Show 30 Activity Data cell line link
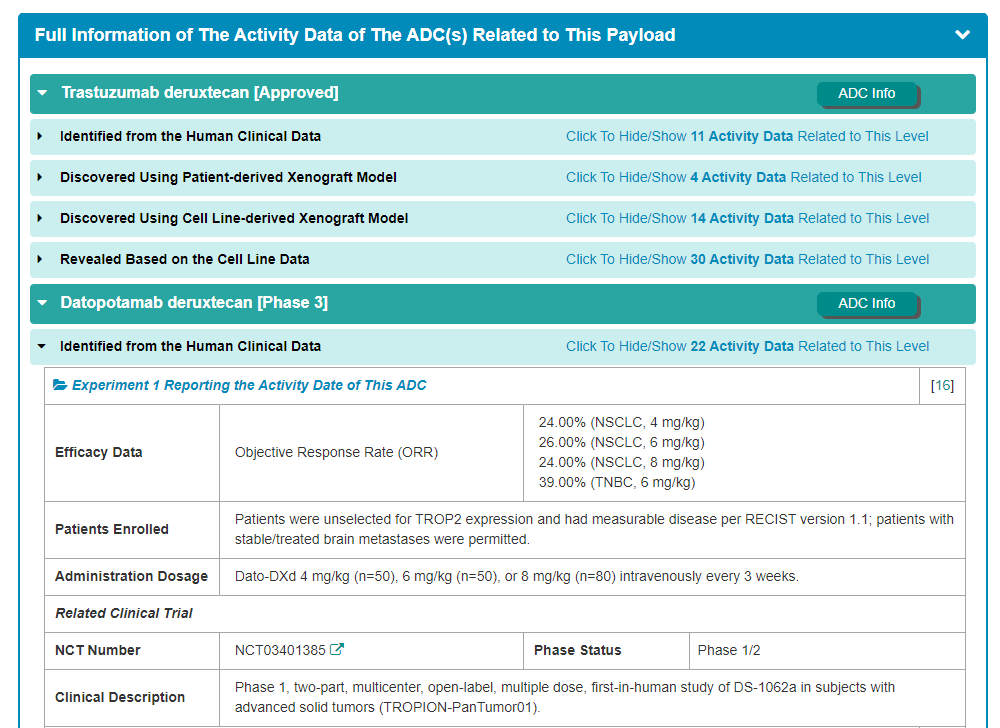 pyautogui.click(x=746, y=259)
